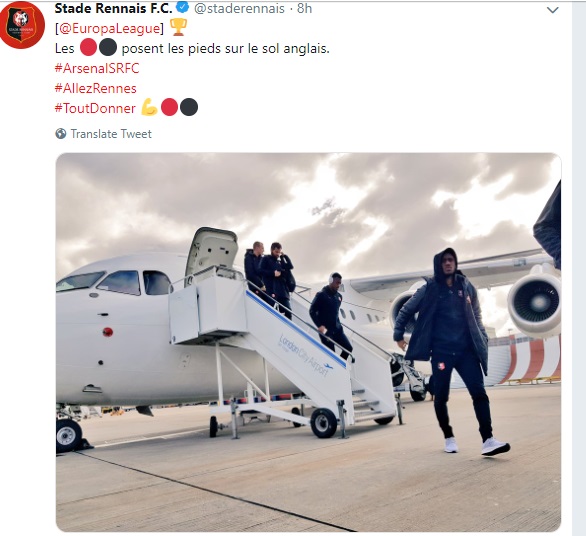Open tweet options chevron dropdown
The image size is (586, 536).
tap(553, 10)
